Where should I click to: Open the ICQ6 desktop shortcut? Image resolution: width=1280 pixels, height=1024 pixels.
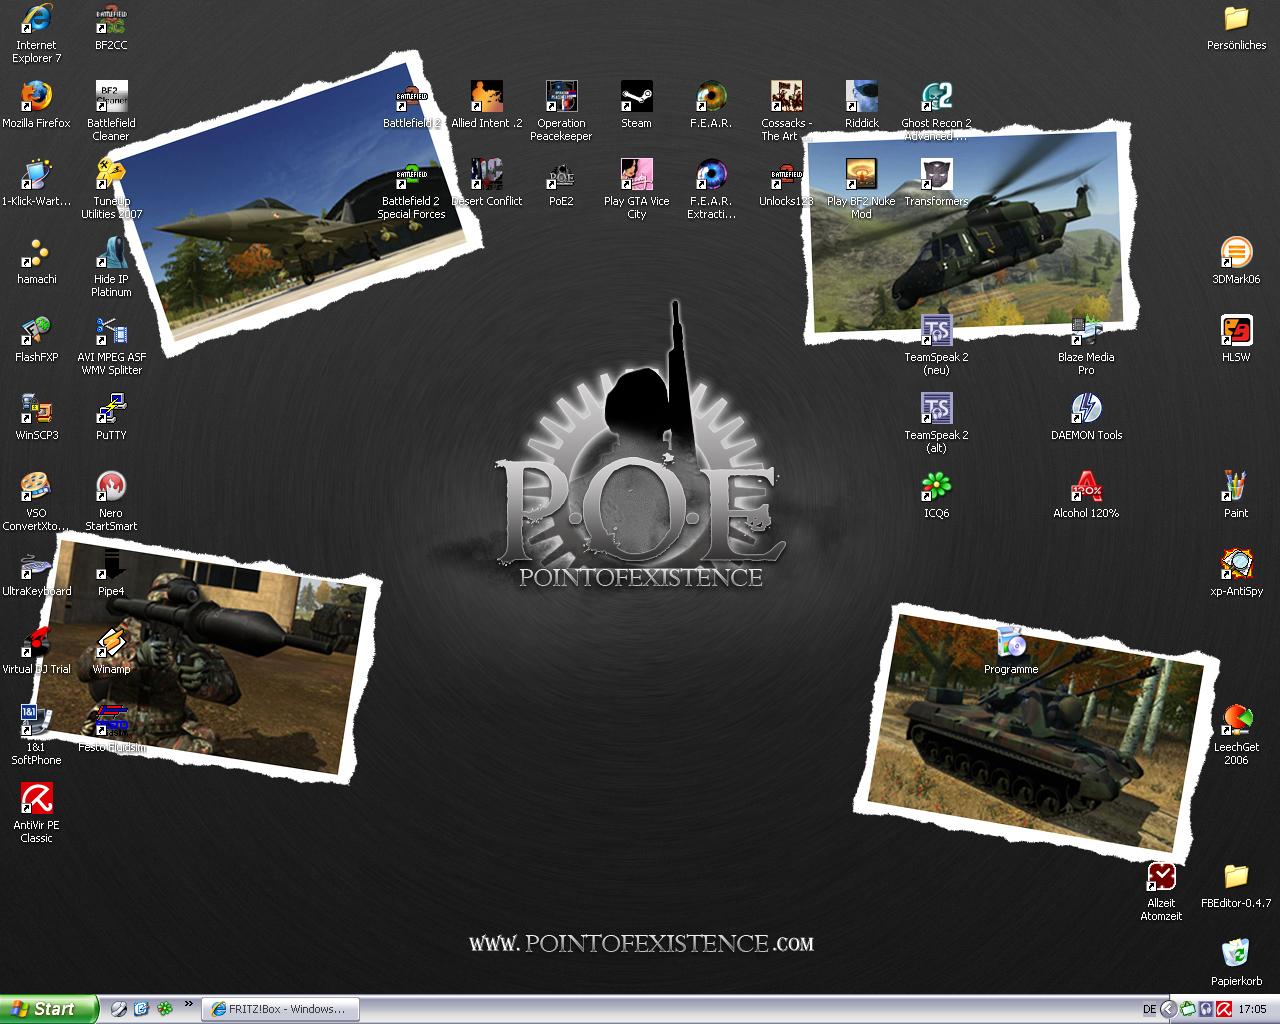936,487
